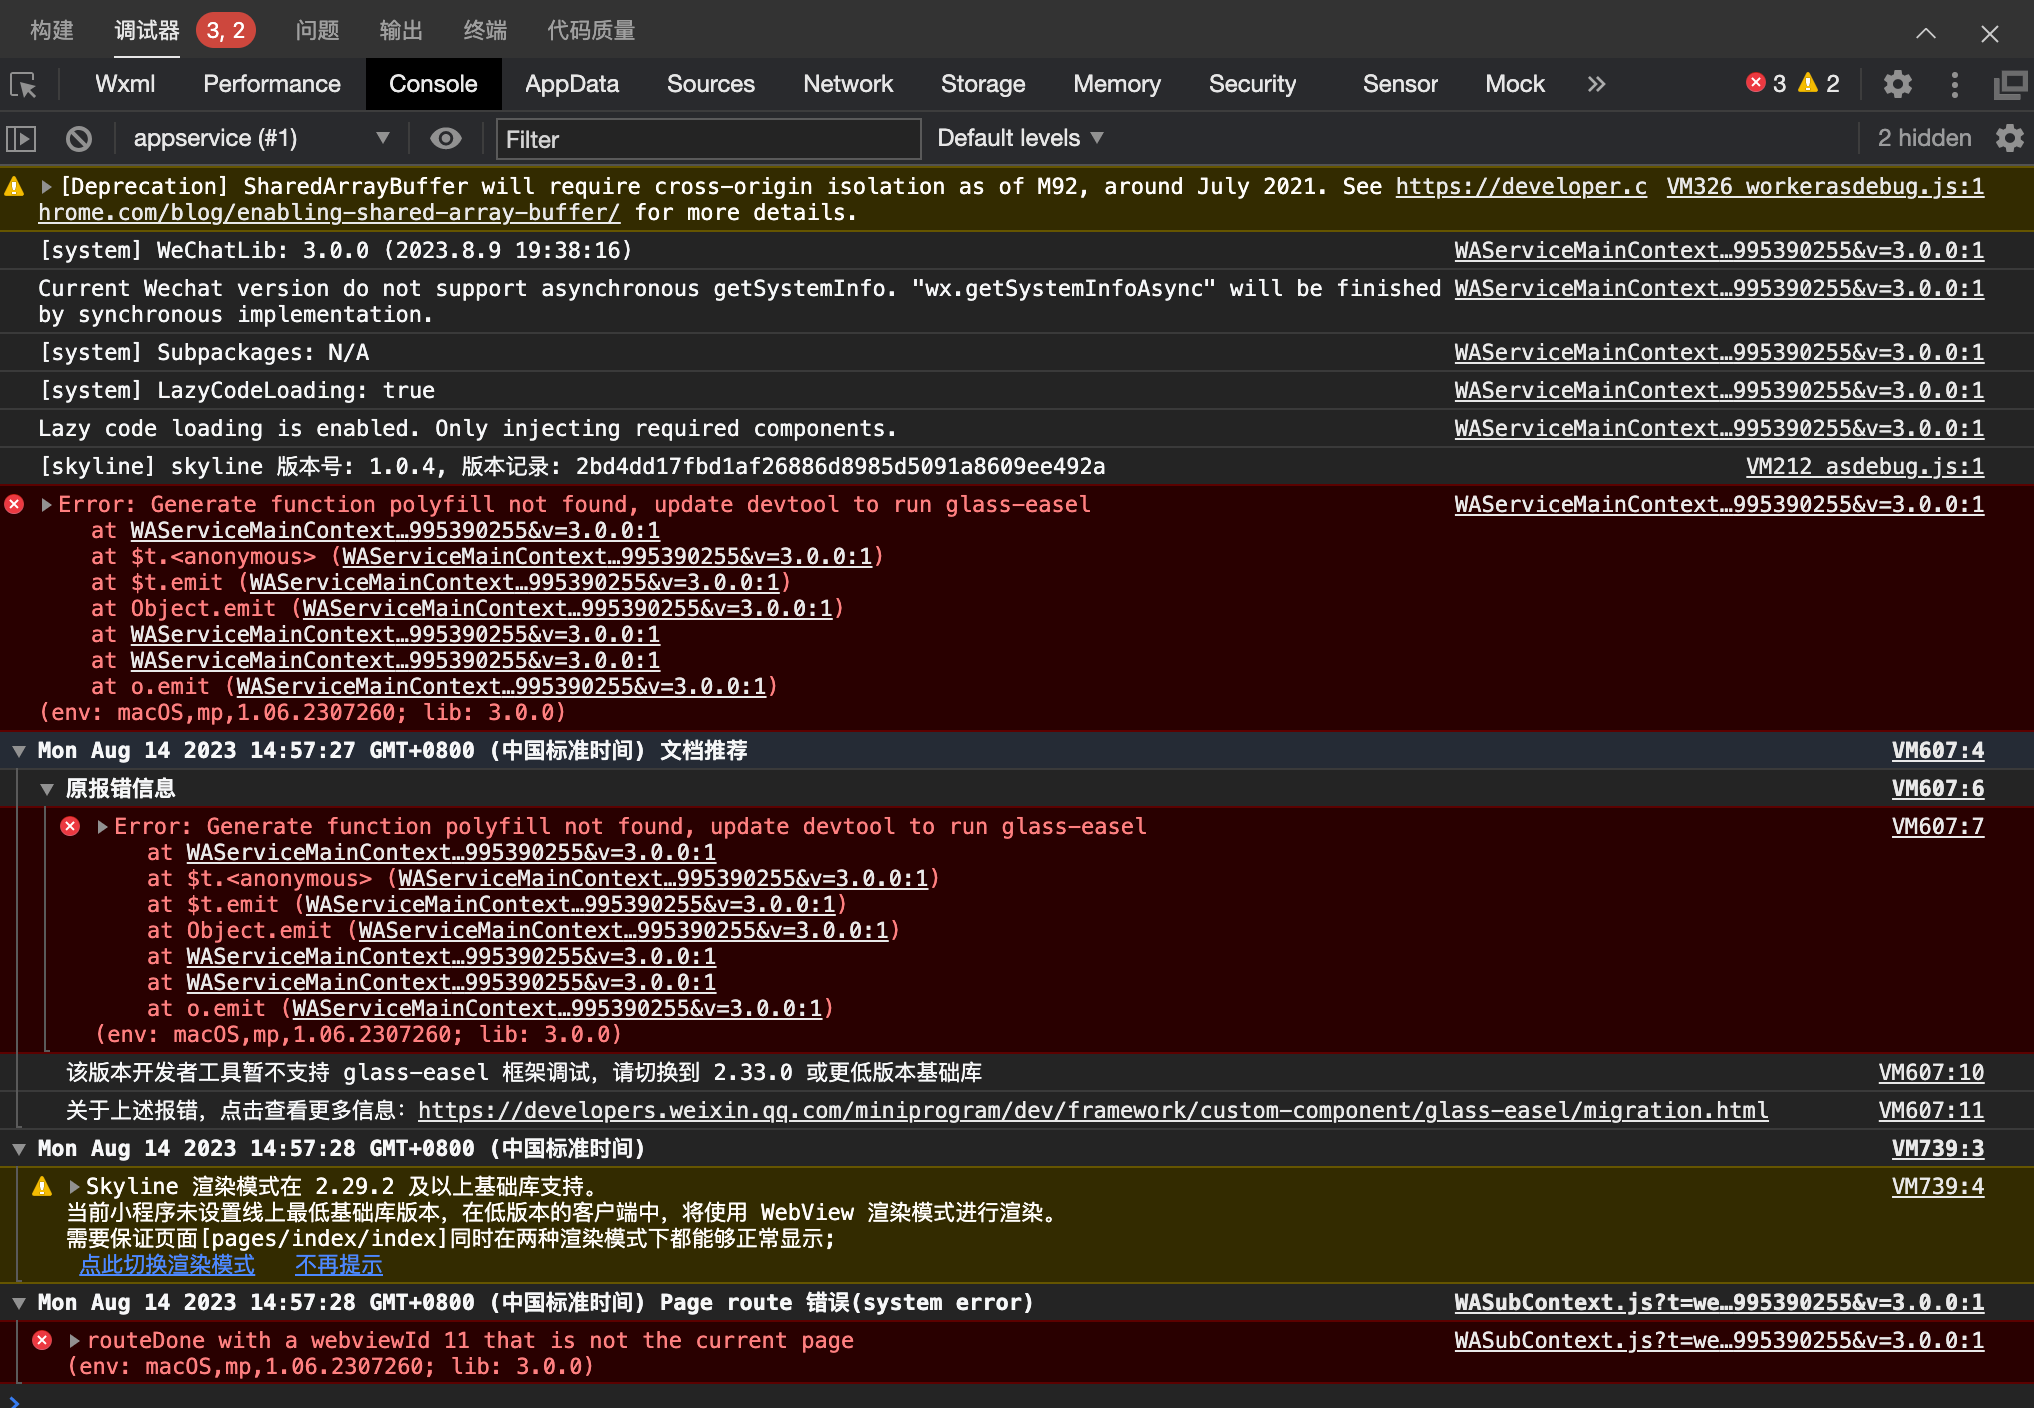Click the undock panel window icon

pos(2009,85)
